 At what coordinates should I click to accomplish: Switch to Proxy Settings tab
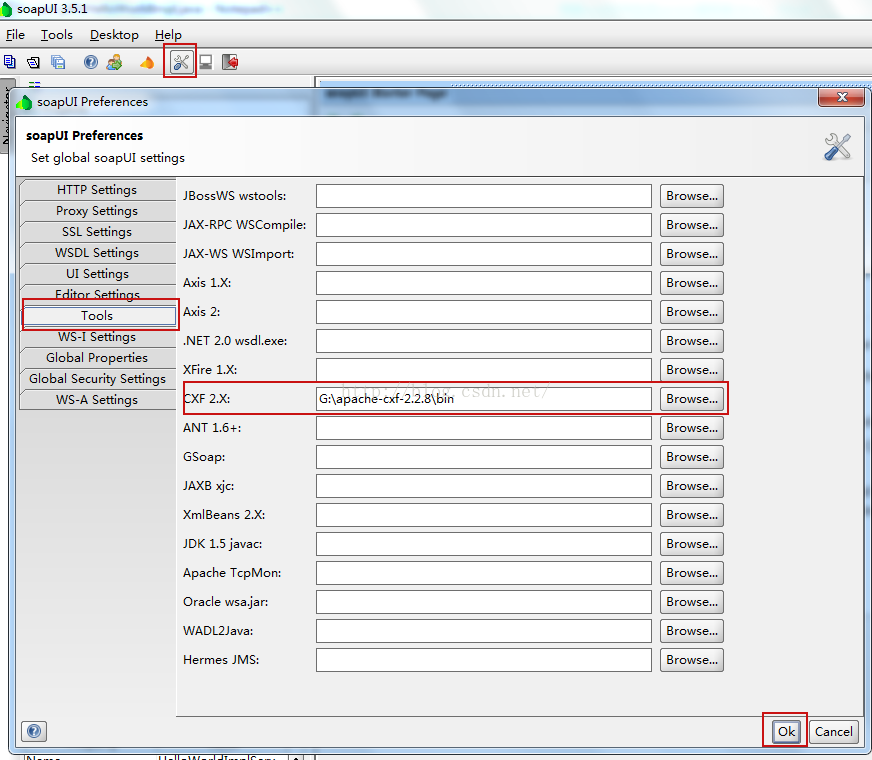coord(97,211)
